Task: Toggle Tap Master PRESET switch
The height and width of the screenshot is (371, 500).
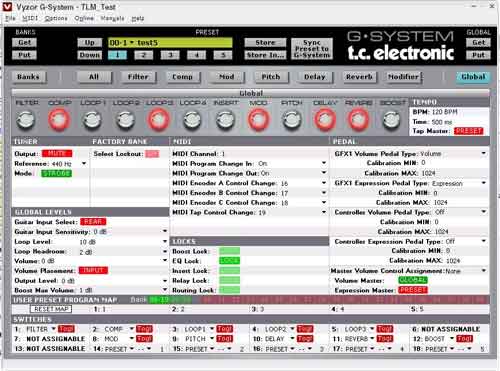Action: pyautogui.click(x=468, y=131)
